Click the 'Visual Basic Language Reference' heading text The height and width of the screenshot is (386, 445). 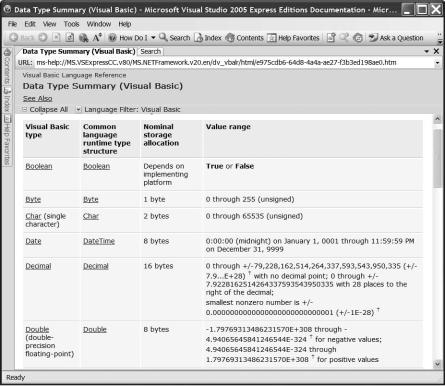[x=74, y=75]
